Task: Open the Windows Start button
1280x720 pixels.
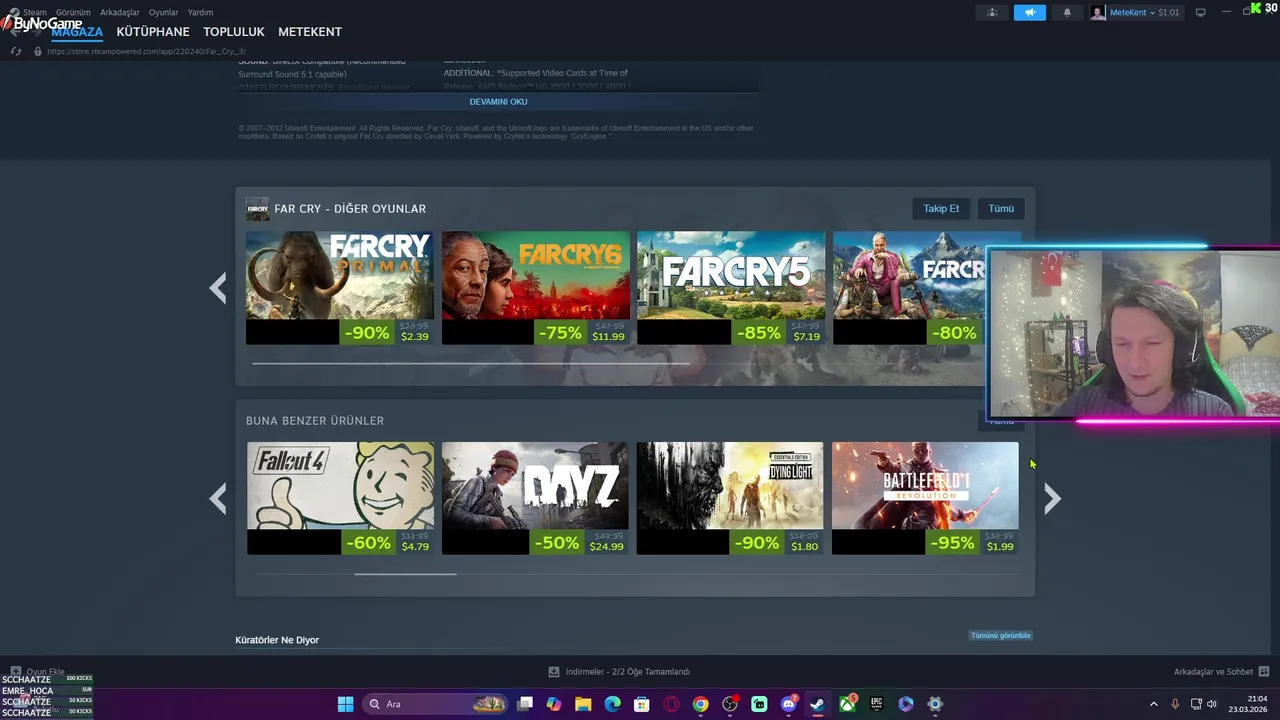Action: [345, 704]
